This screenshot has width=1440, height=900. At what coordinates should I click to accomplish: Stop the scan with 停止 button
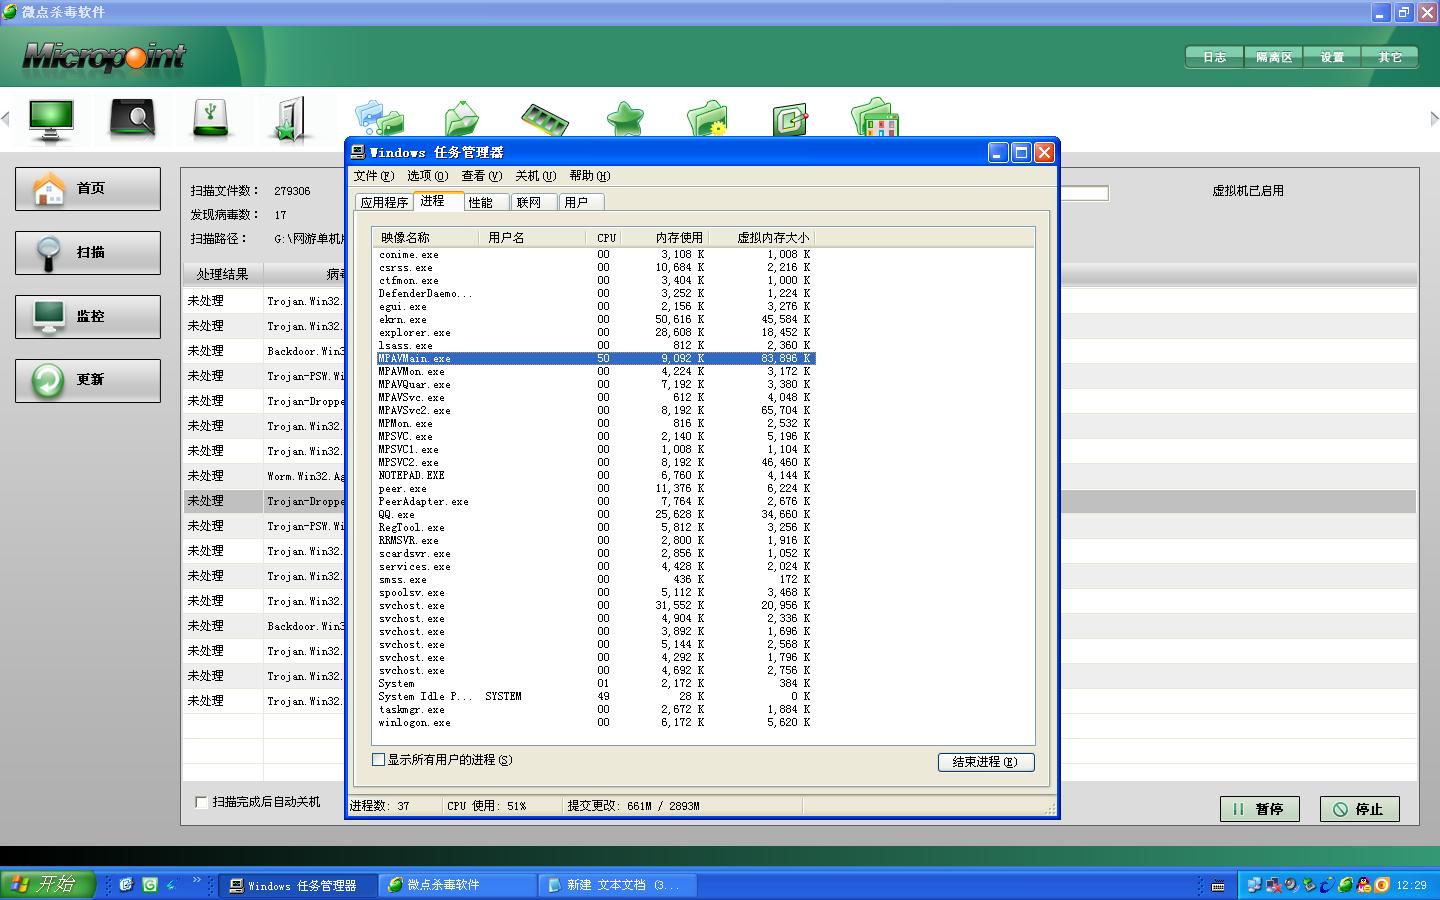[1359, 809]
